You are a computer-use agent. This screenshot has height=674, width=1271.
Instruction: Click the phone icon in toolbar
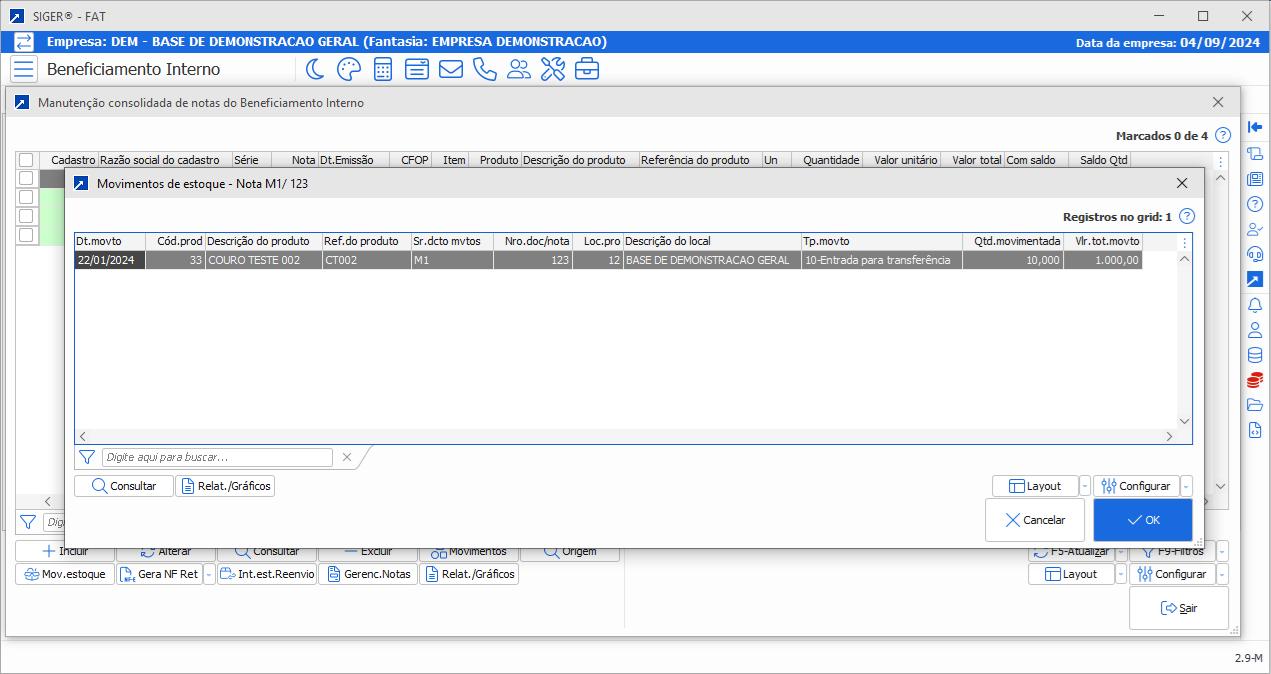pos(485,69)
